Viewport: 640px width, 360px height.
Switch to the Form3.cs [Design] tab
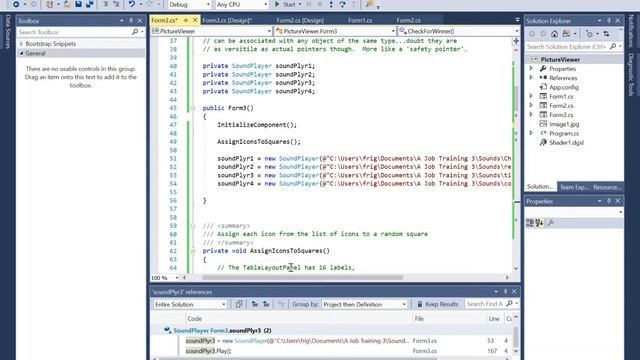(227, 20)
